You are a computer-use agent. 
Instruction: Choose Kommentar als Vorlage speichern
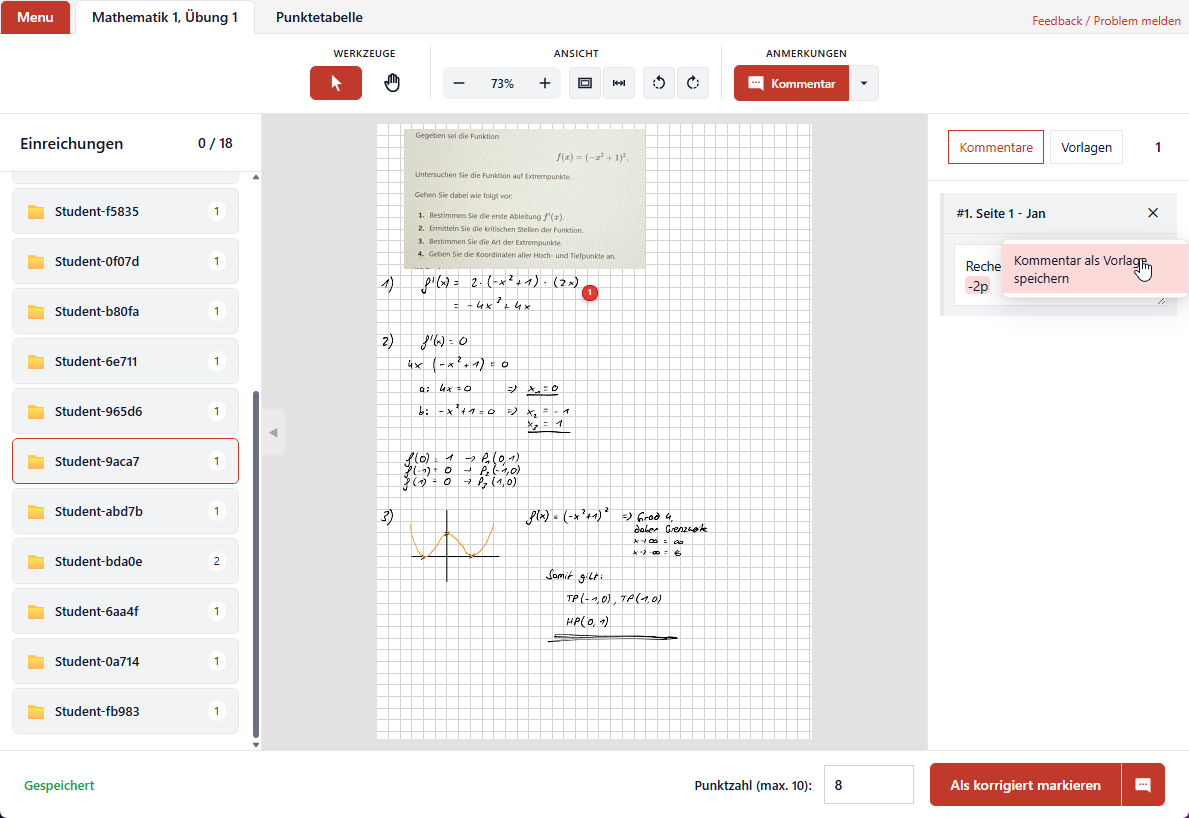click(1094, 269)
